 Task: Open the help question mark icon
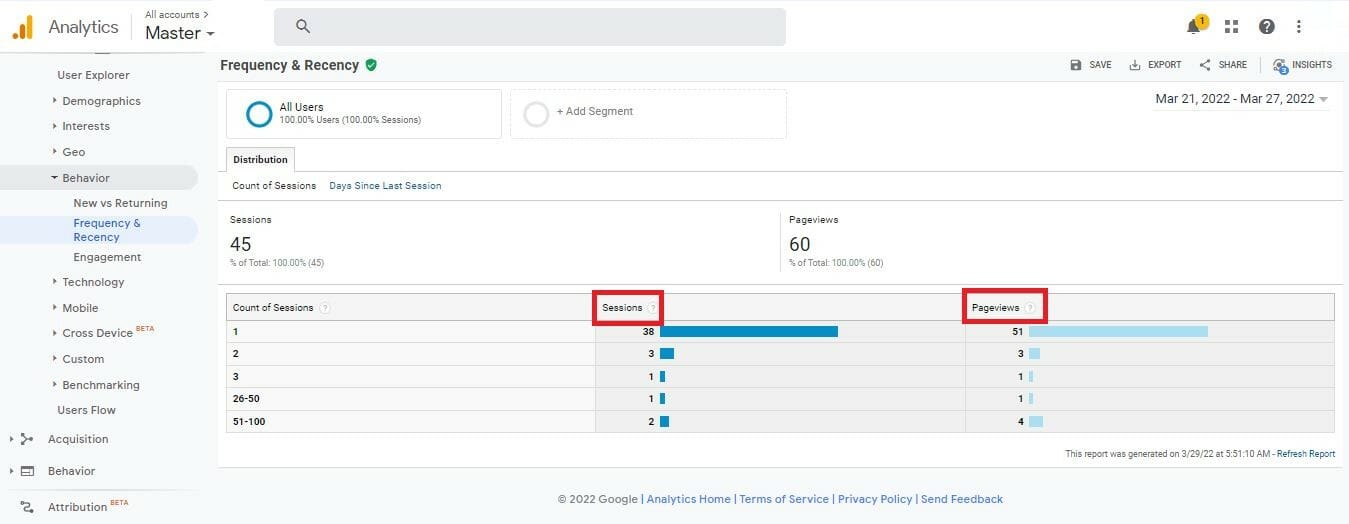click(1267, 27)
